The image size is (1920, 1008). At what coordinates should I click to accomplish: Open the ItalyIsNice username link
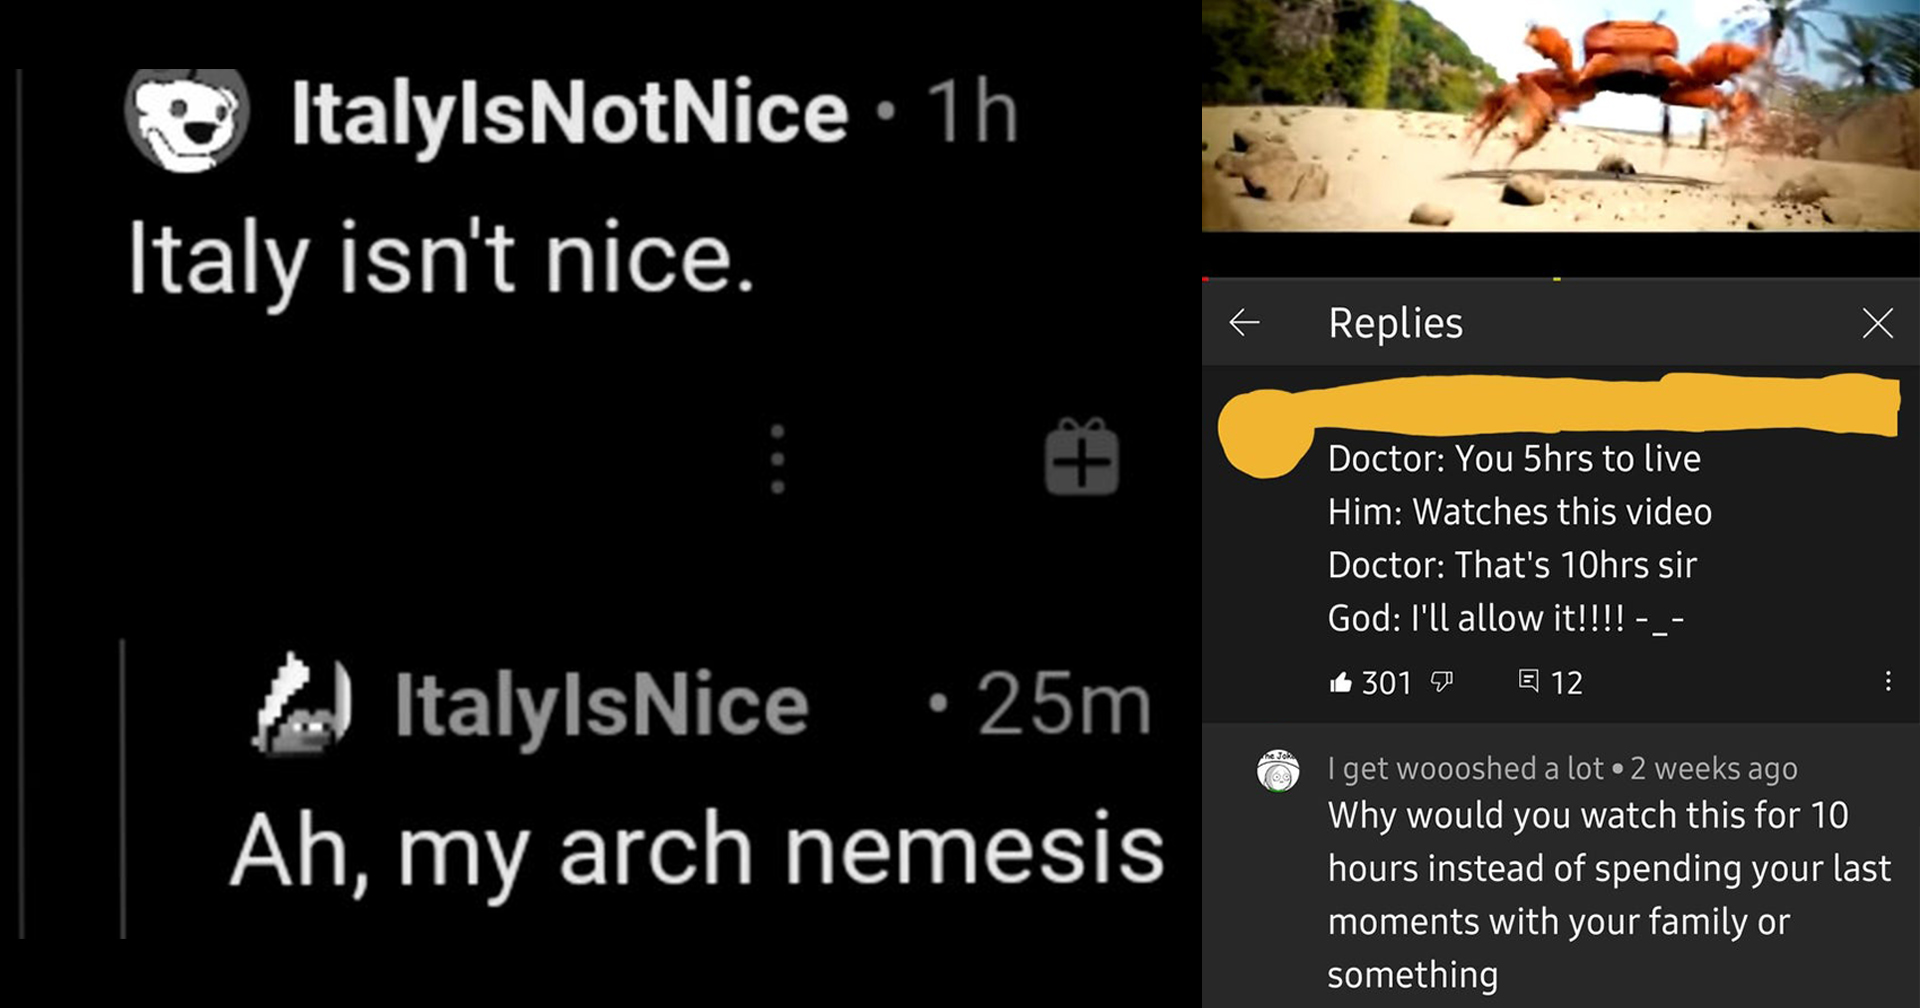[x=601, y=705]
